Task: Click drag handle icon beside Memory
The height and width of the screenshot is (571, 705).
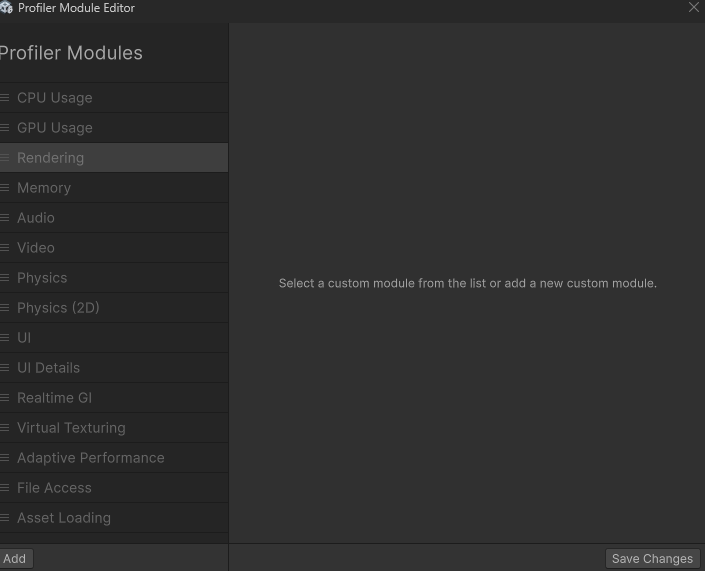Action: [x=5, y=188]
